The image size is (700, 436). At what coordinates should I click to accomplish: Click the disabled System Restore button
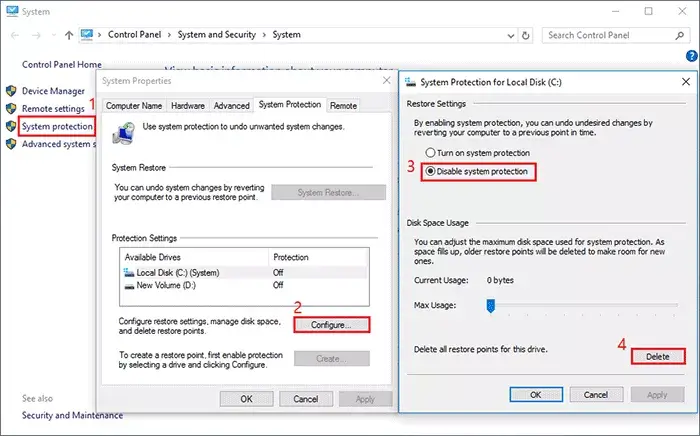[329, 192]
